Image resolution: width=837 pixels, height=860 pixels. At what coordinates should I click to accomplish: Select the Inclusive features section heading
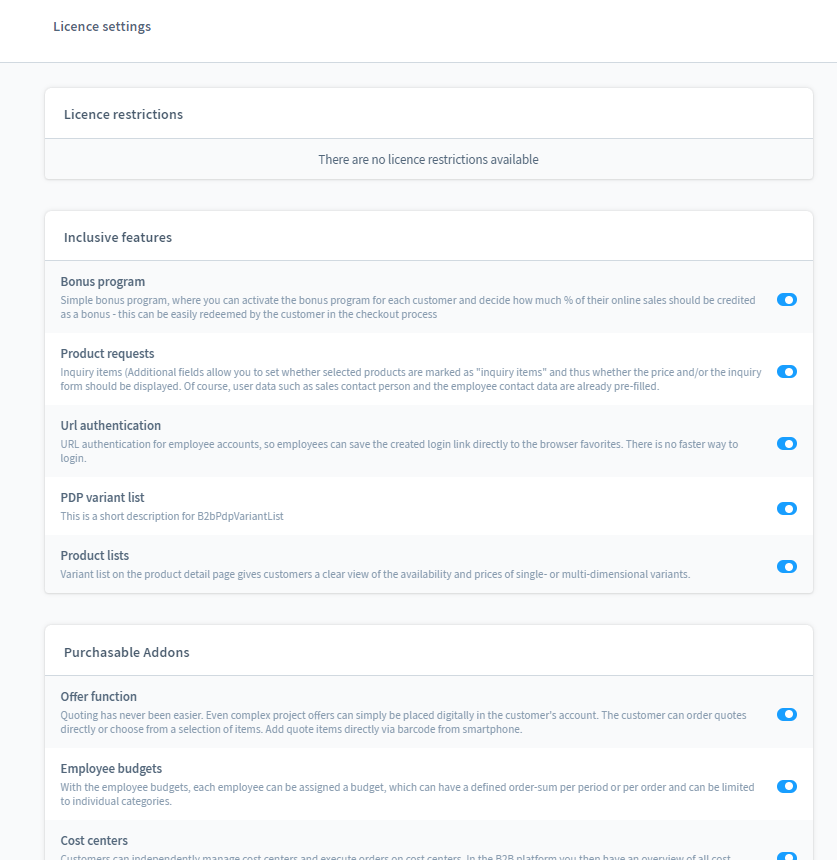click(118, 238)
